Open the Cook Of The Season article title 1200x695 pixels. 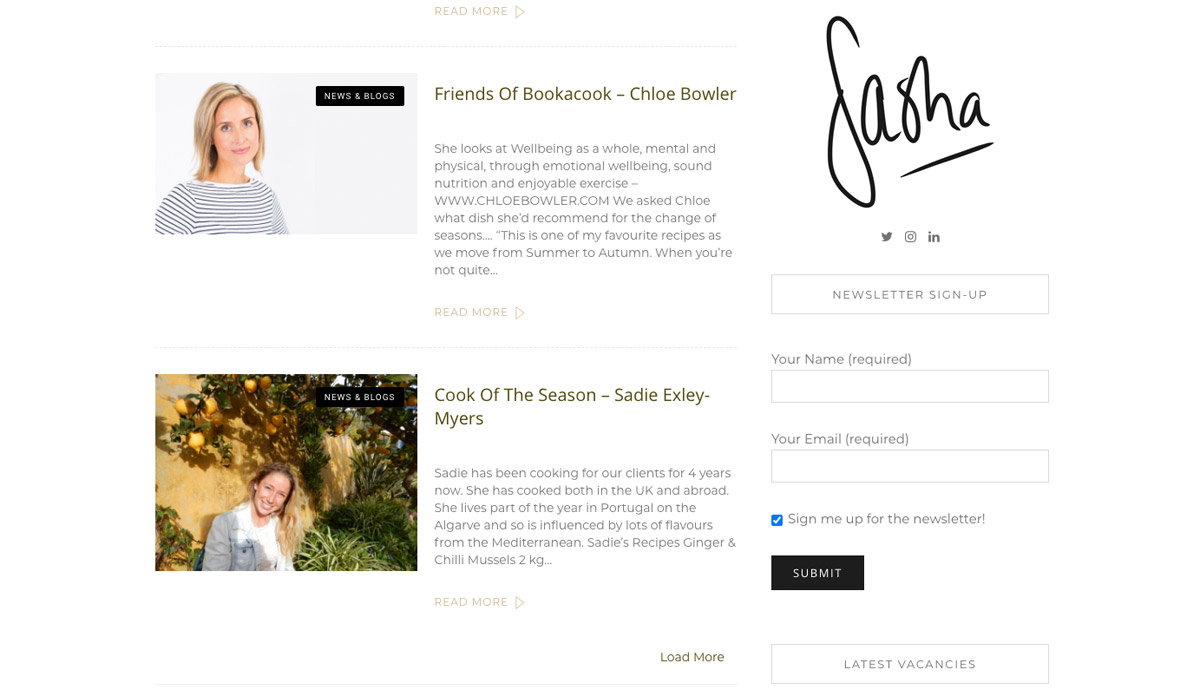click(572, 406)
